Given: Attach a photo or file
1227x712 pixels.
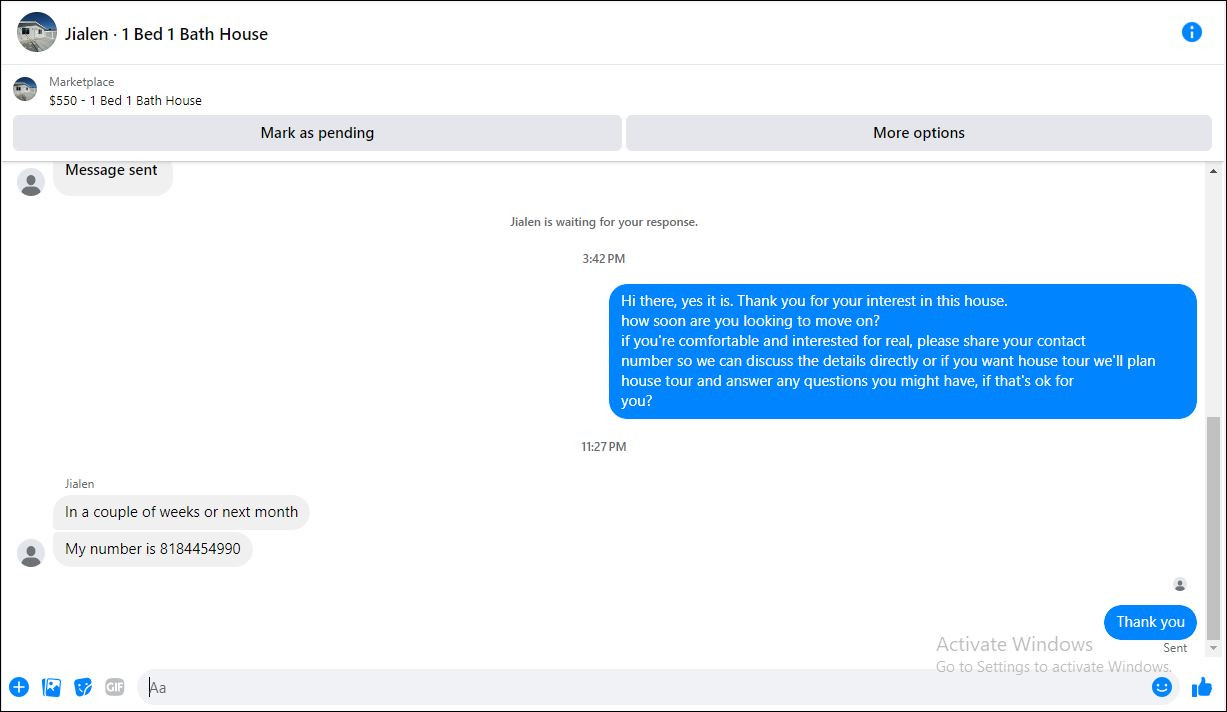Looking at the screenshot, I should point(52,687).
